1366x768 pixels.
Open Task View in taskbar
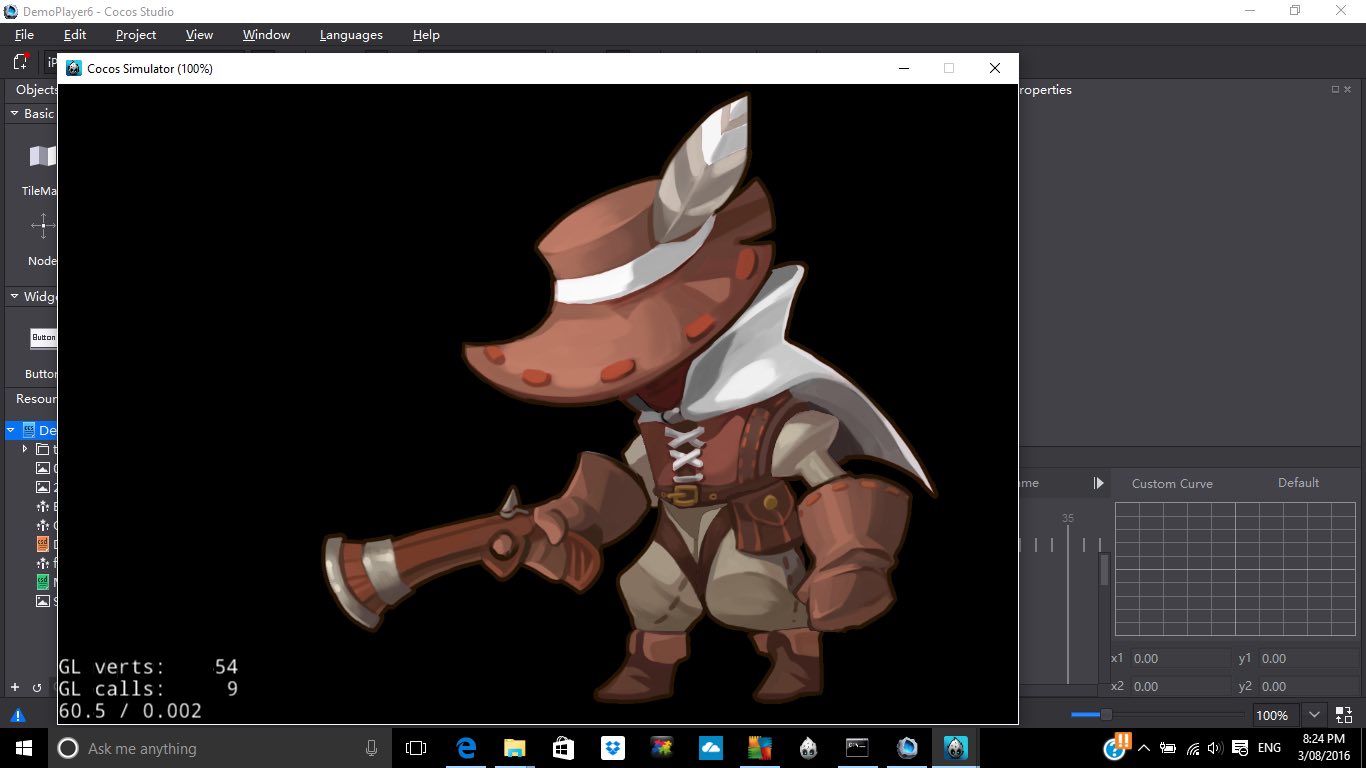416,748
